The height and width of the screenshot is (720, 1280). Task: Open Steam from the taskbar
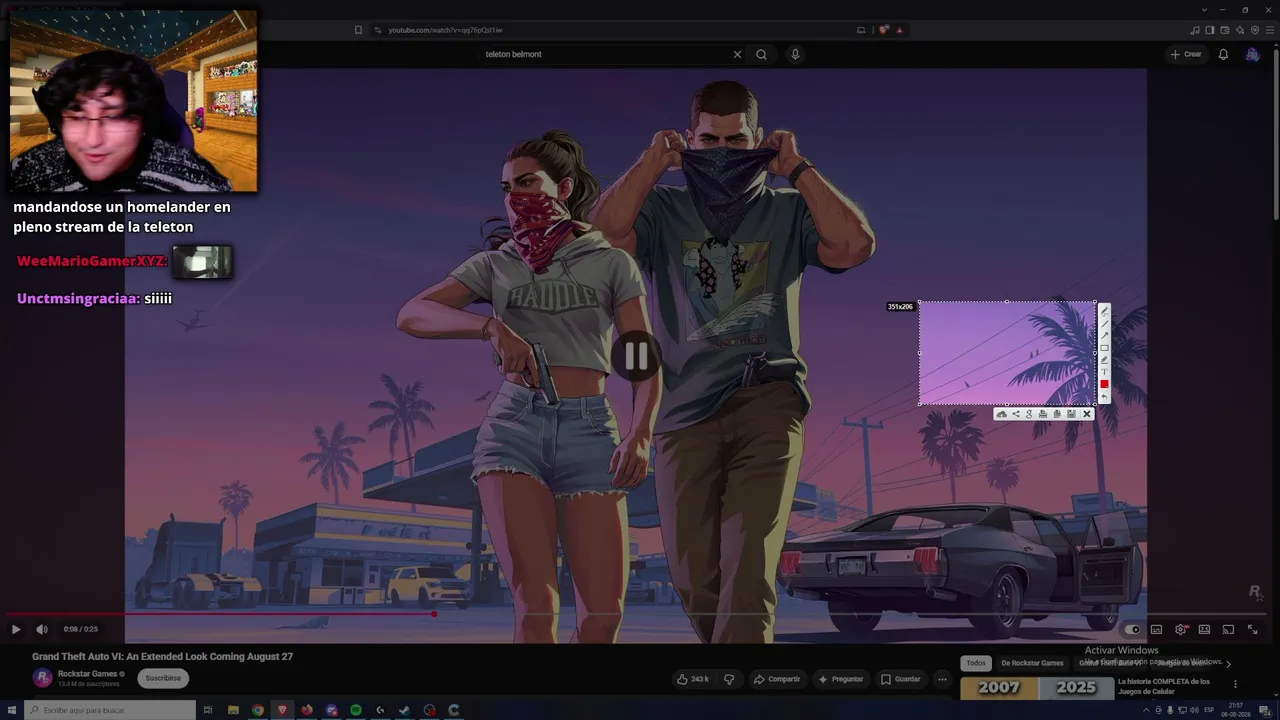405,710
